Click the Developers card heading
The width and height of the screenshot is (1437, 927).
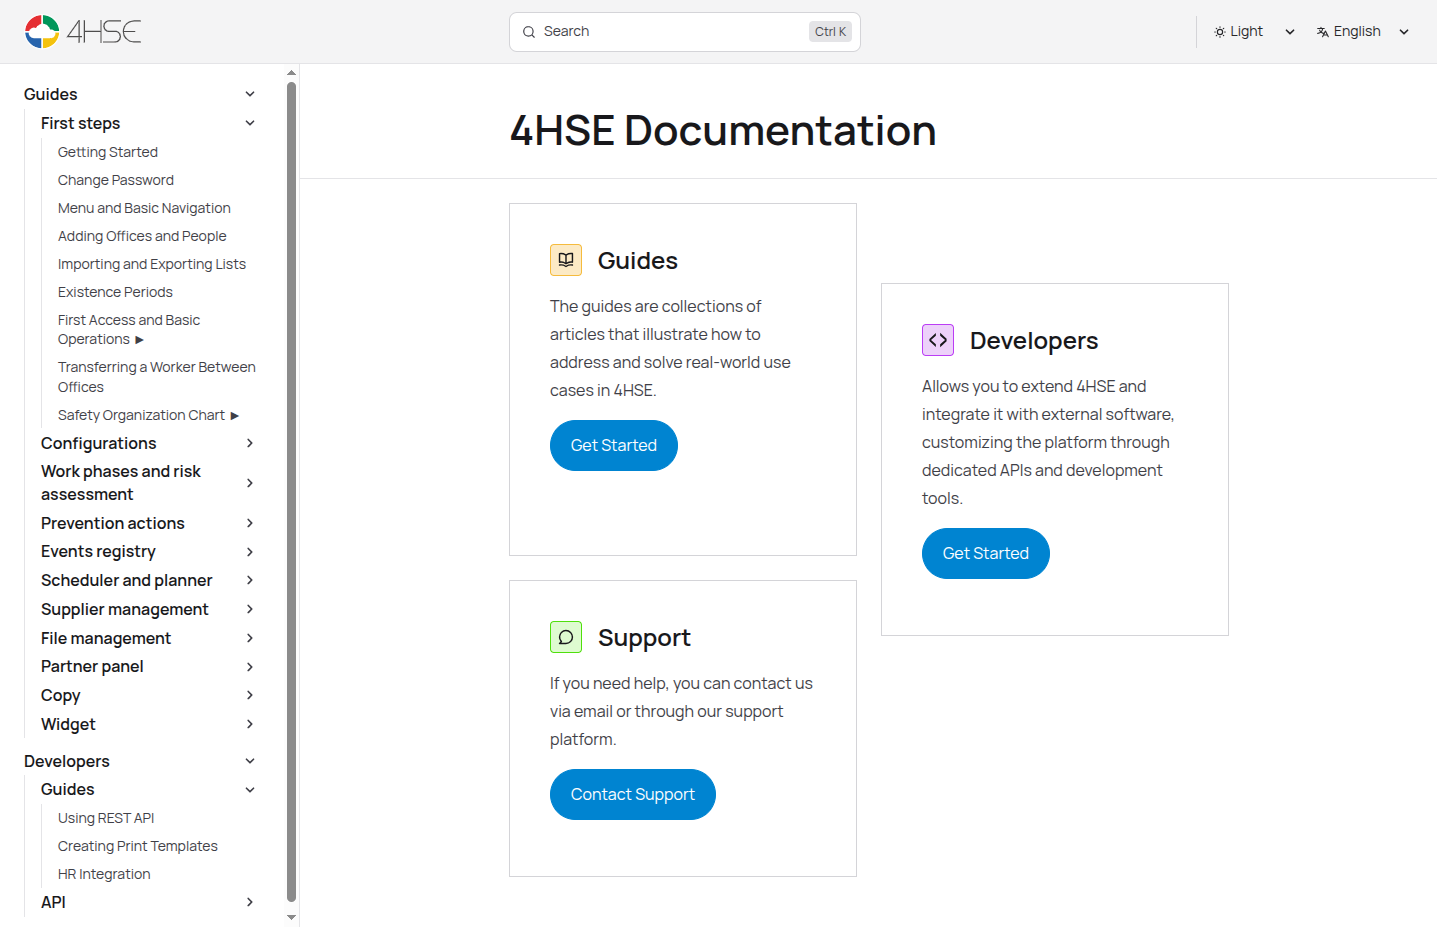1034,341
